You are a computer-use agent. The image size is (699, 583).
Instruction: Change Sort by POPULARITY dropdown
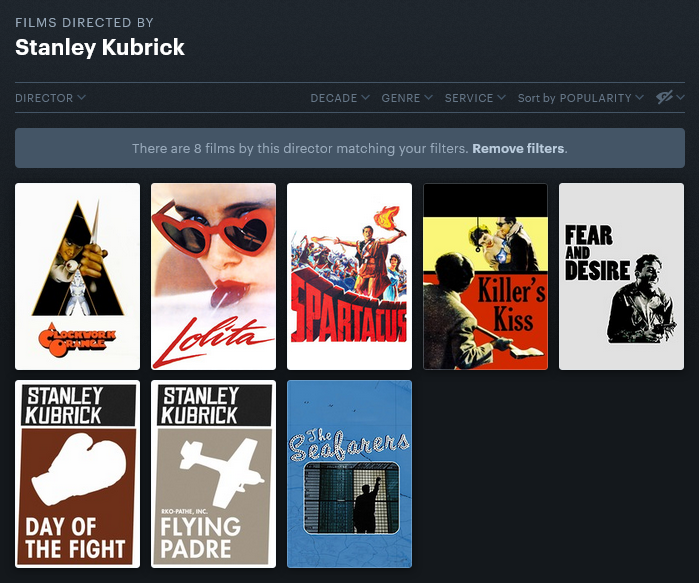point(580,98)
